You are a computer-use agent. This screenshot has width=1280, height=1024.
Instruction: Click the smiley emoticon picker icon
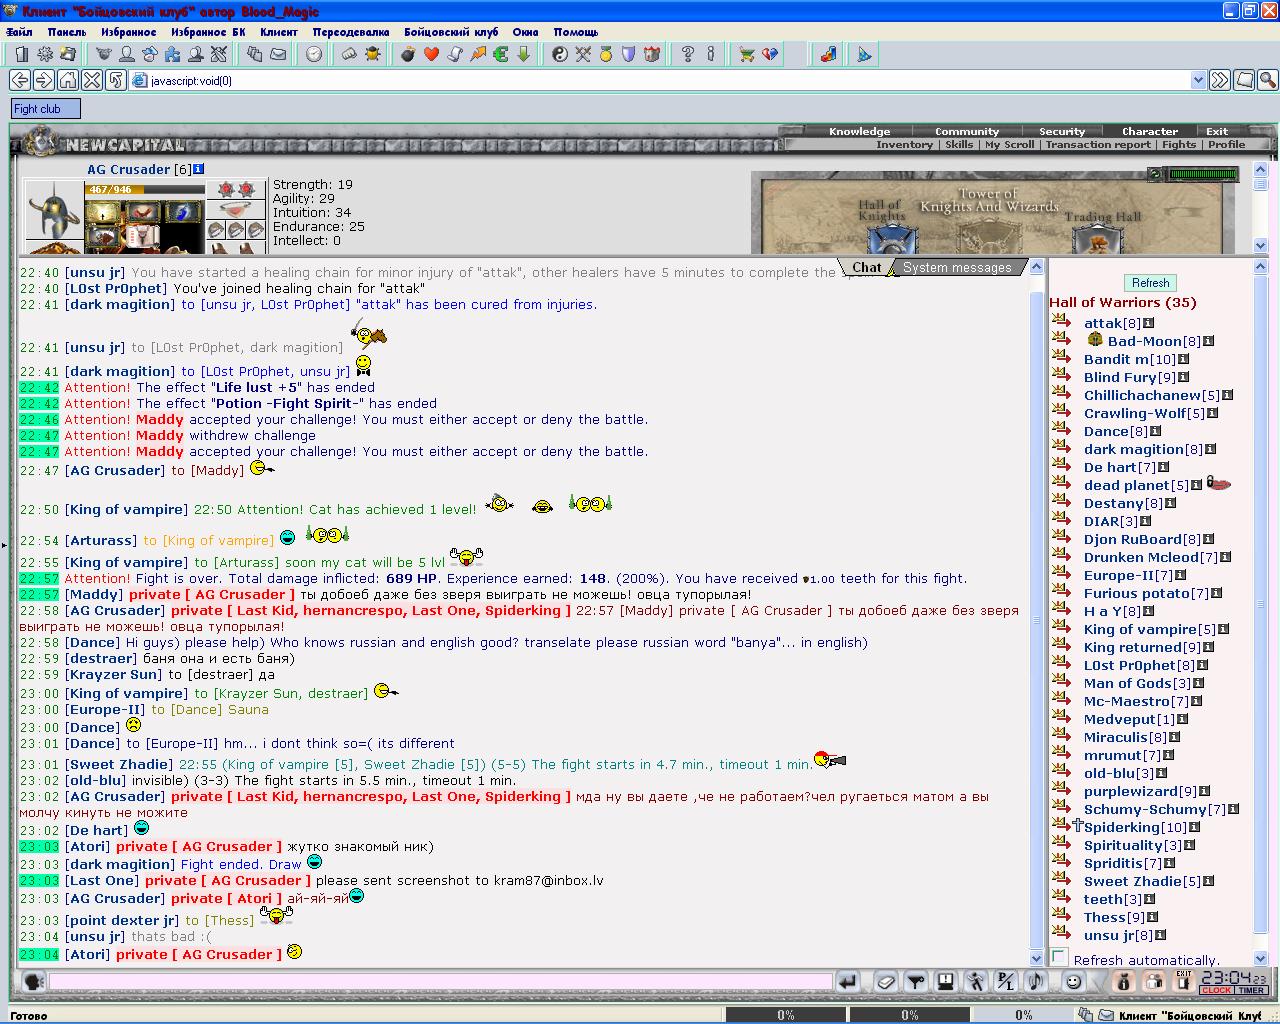[x=1073, y=982]
